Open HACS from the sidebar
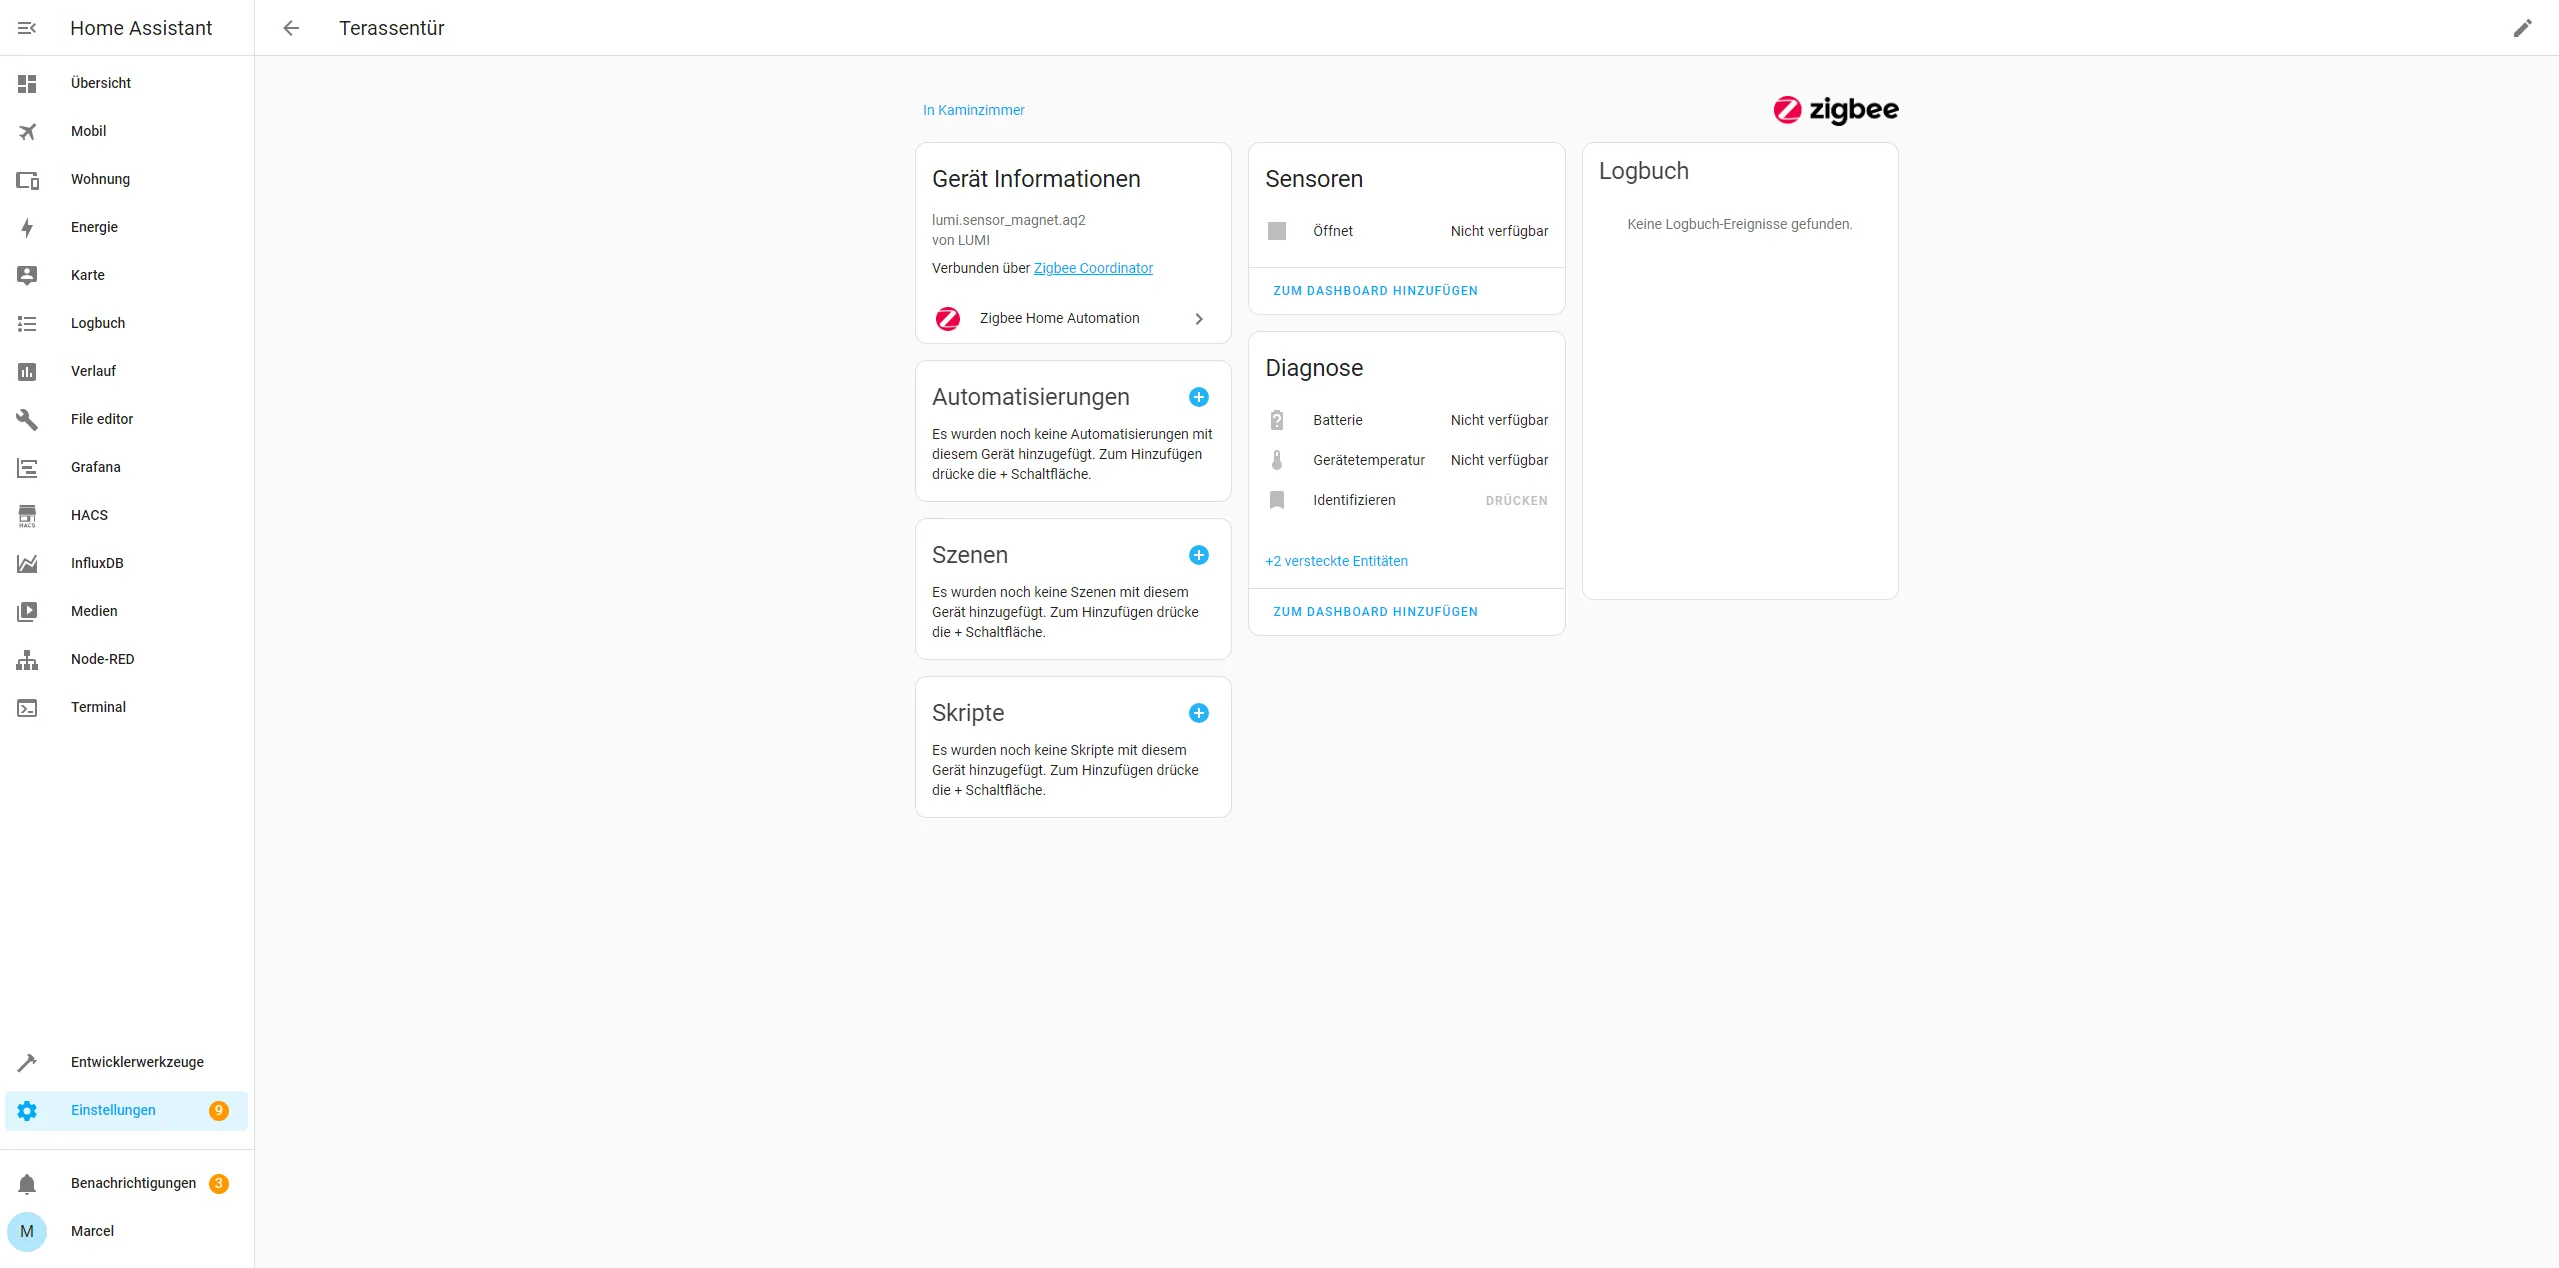 tap(89, 515)
